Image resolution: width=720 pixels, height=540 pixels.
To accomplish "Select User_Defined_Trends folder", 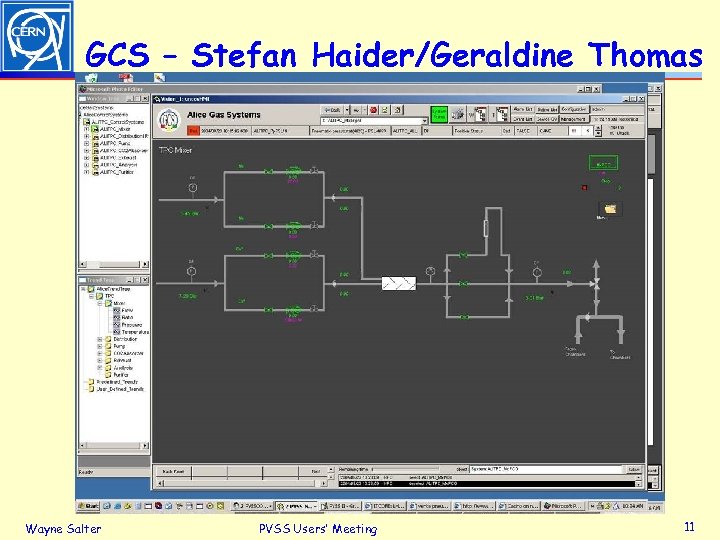I will pos(120,389).
